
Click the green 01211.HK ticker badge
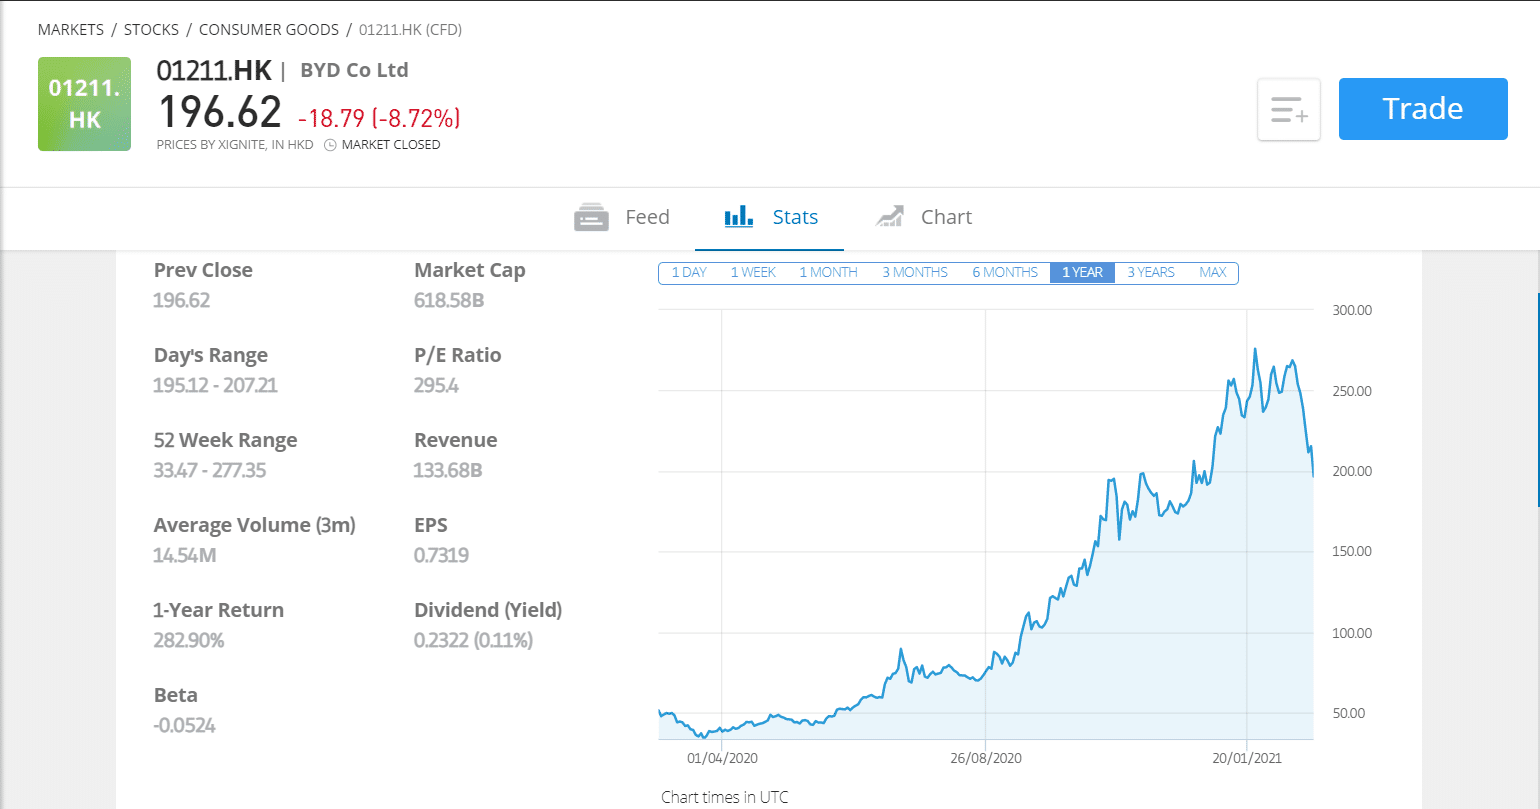point(84,104)
